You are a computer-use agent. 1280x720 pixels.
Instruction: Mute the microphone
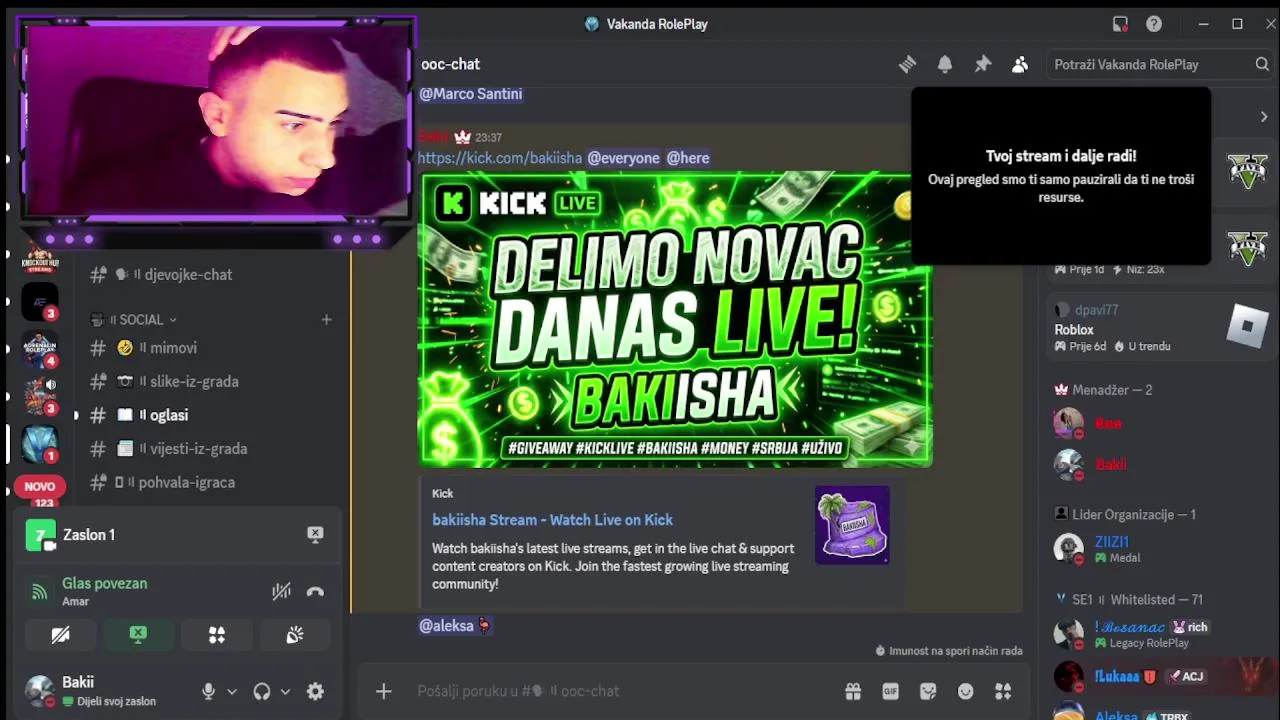click(x=208, y=691)
